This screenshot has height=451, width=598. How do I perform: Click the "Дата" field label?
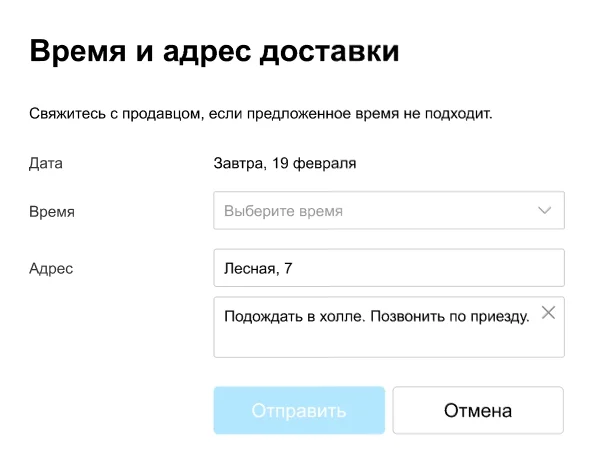click(x=46, y=163)
